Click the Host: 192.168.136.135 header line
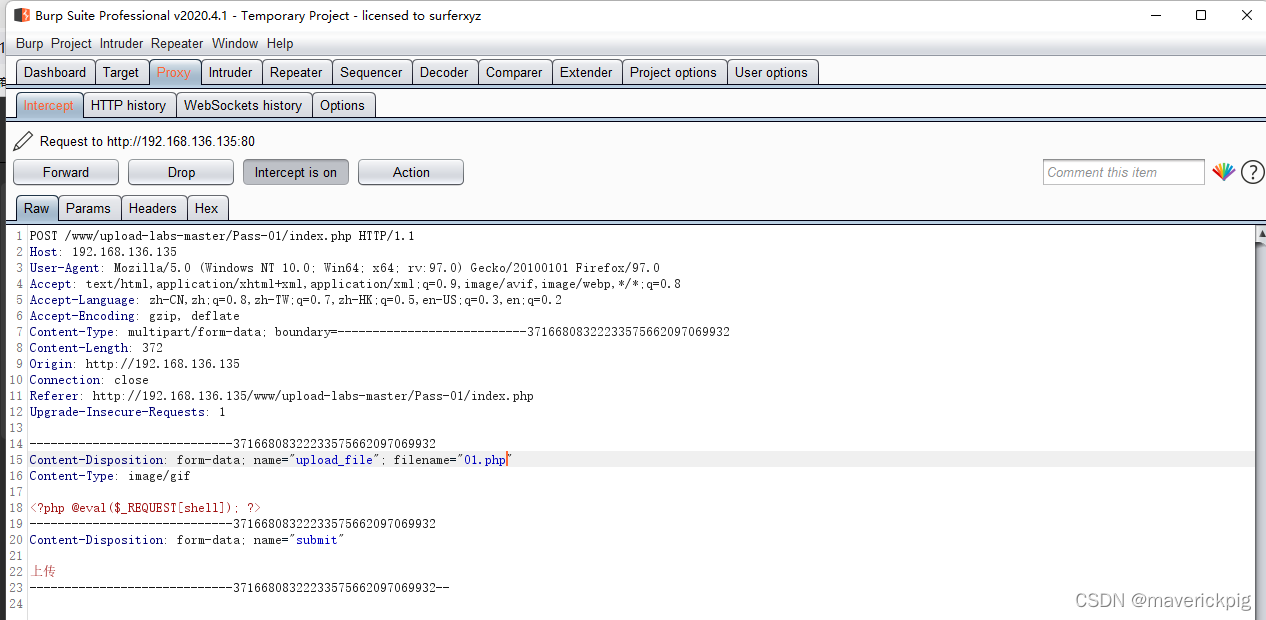This screenshot has width=1266, height=620. 103,252
